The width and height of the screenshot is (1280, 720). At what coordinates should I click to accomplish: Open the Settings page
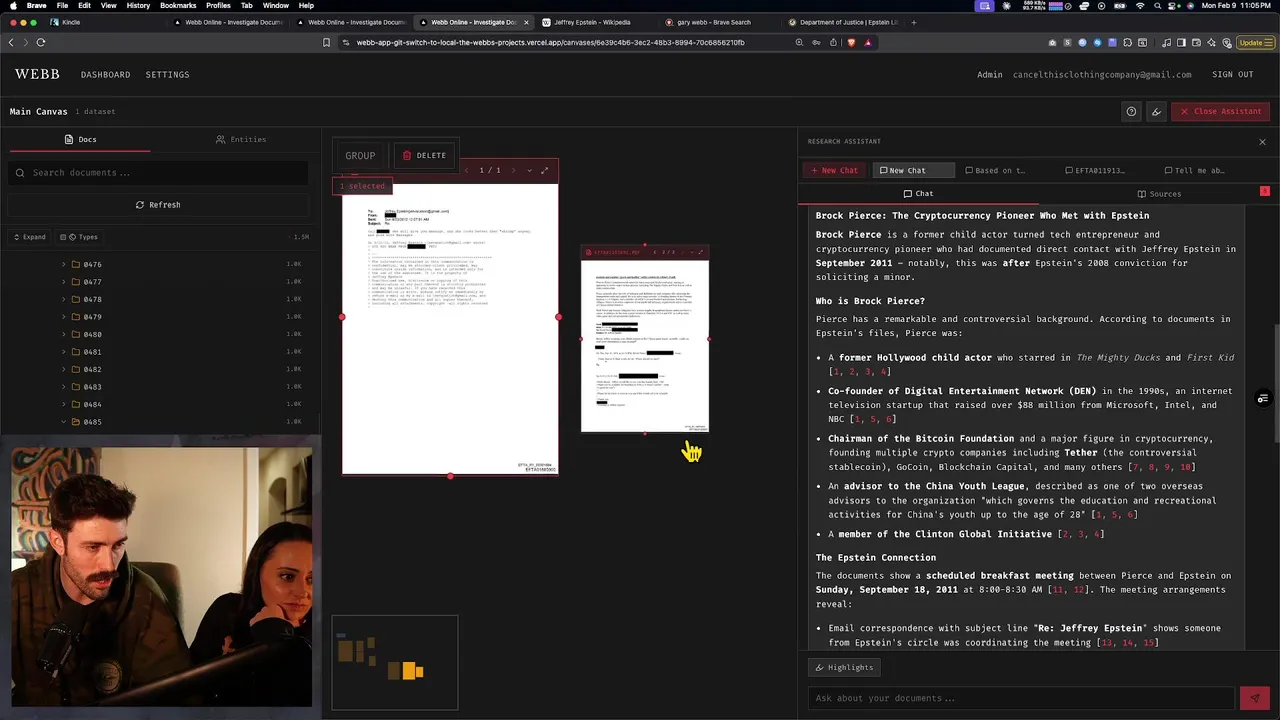pos(167,74)
